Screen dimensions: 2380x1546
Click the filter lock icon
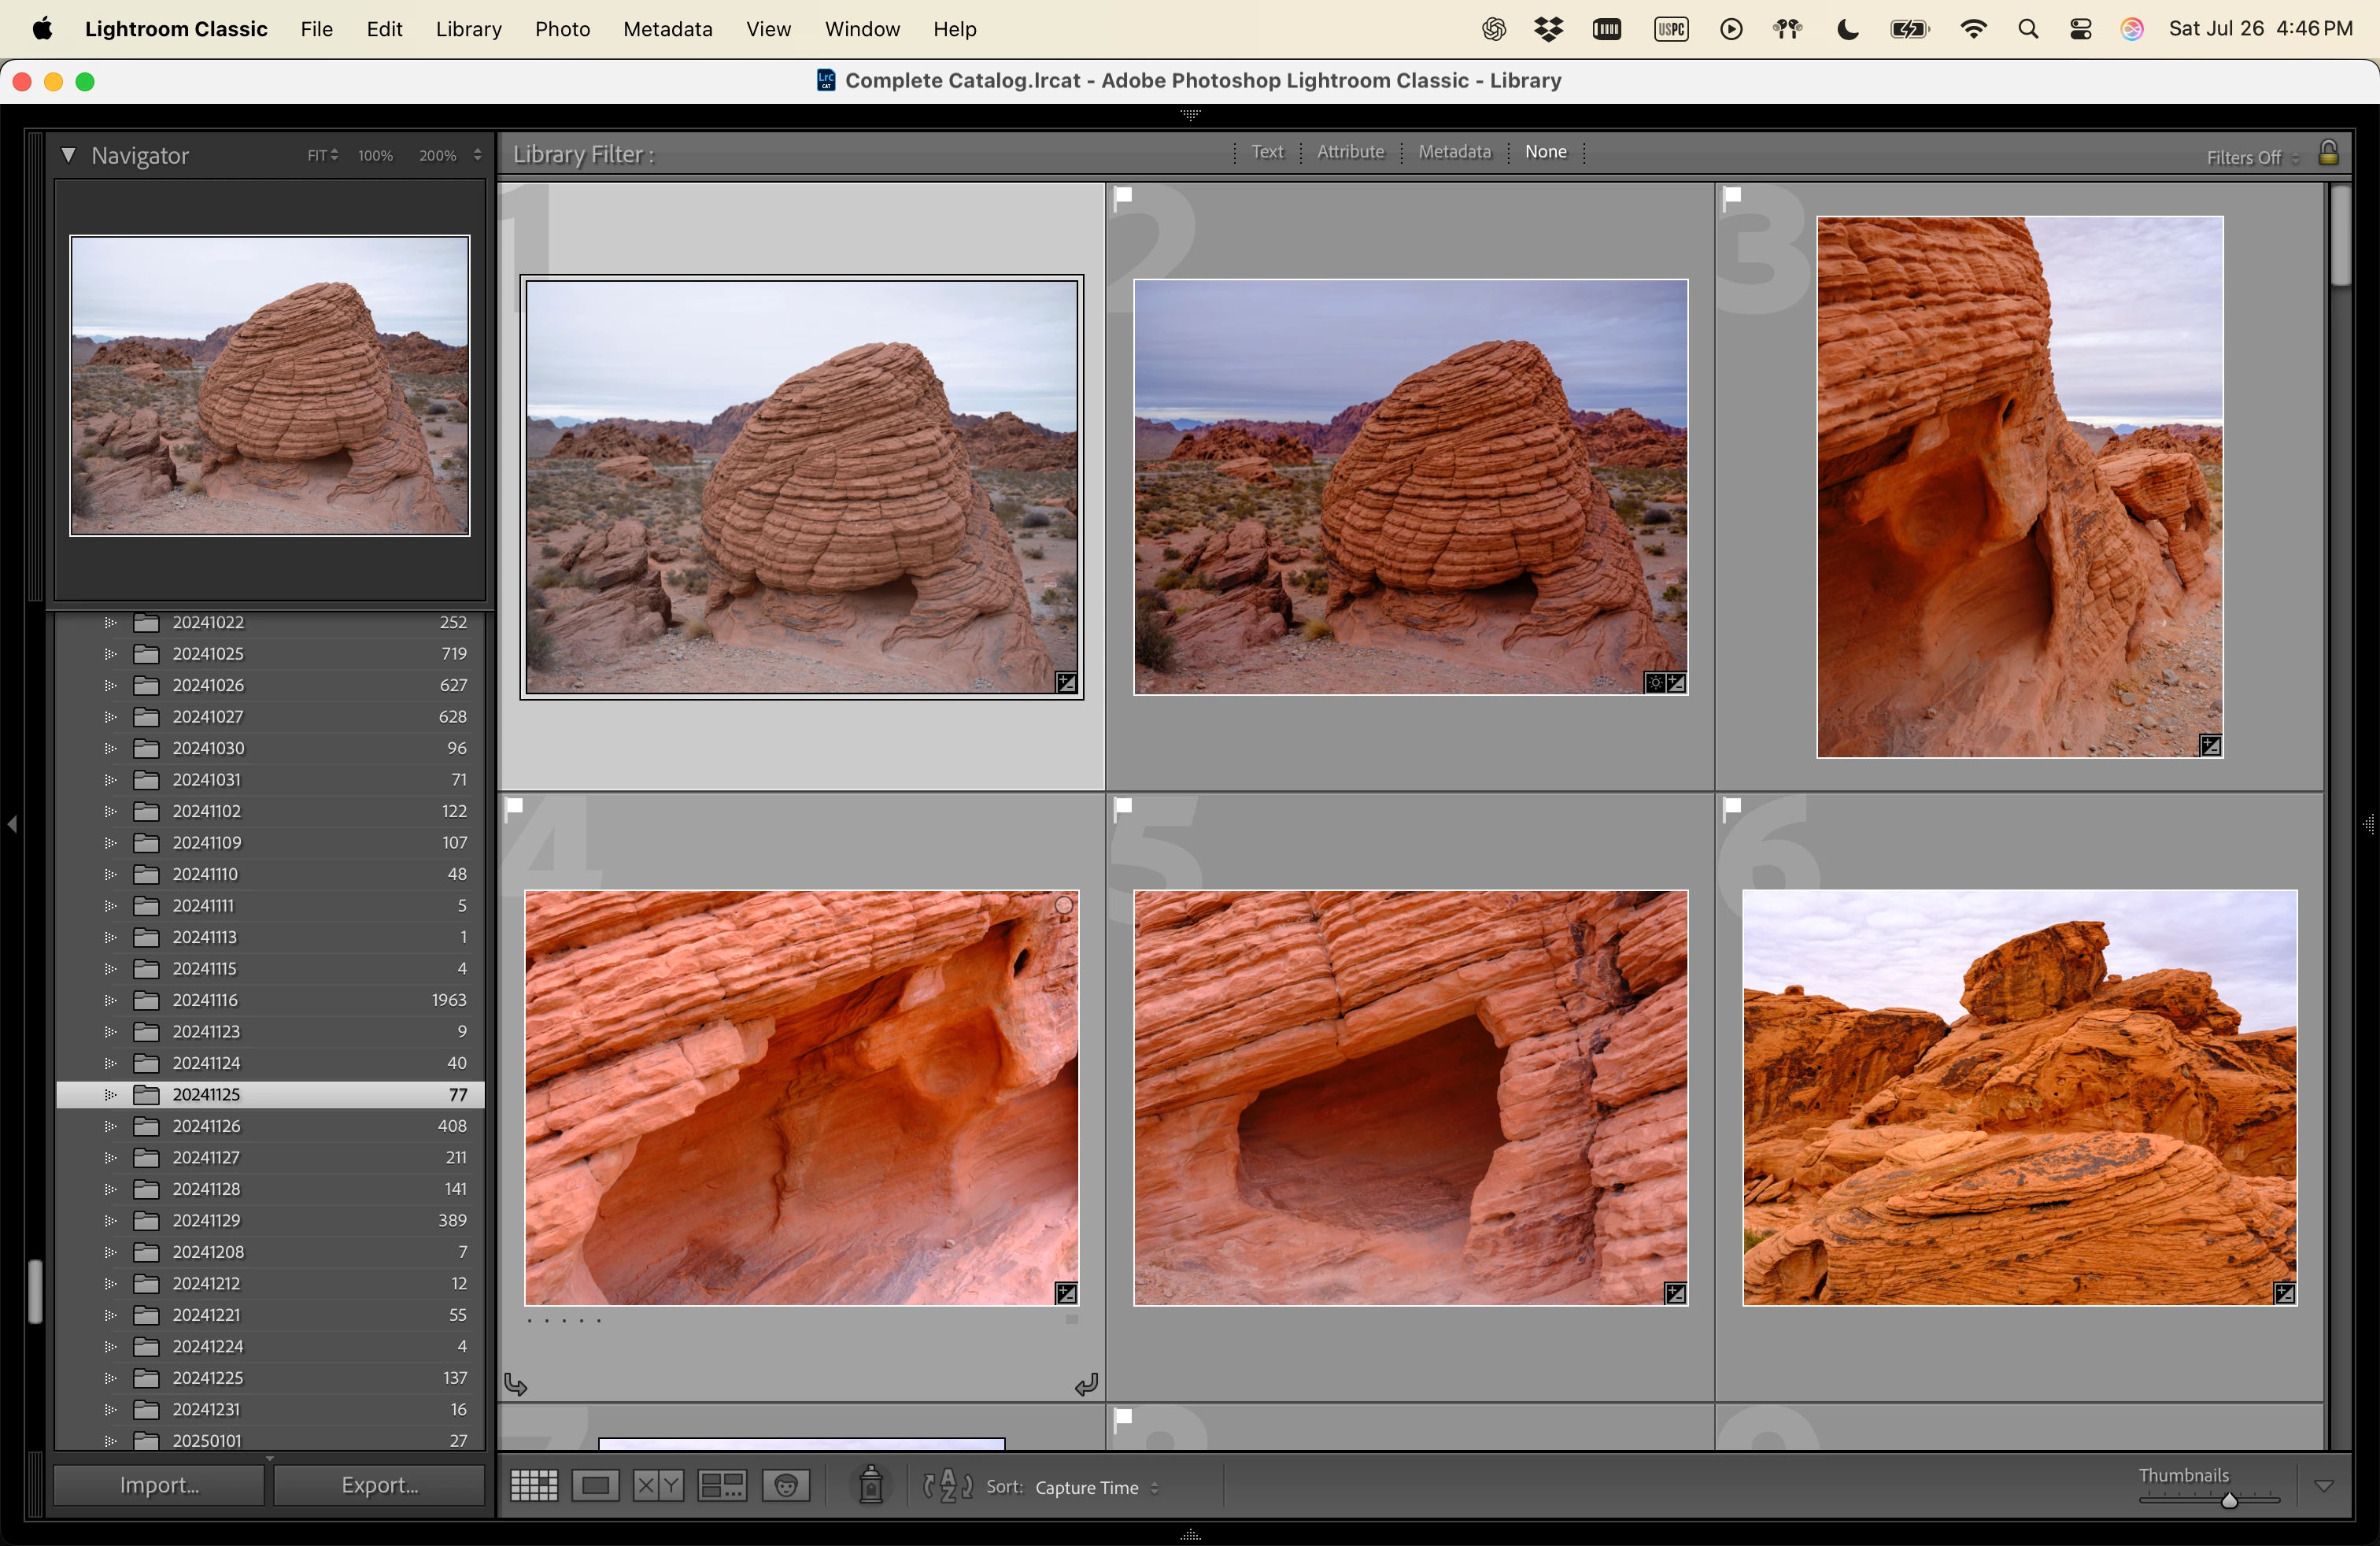point(2329,153)
